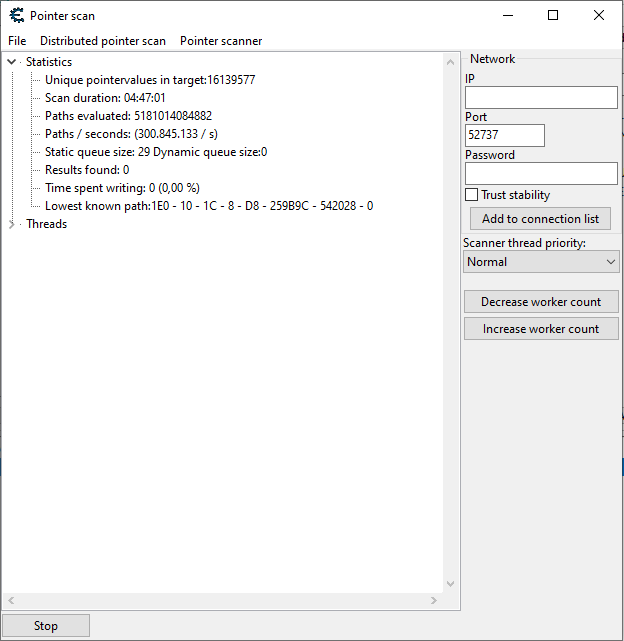Select the Scan duration row
Screen dimensions: 624x641
[105, 98]
